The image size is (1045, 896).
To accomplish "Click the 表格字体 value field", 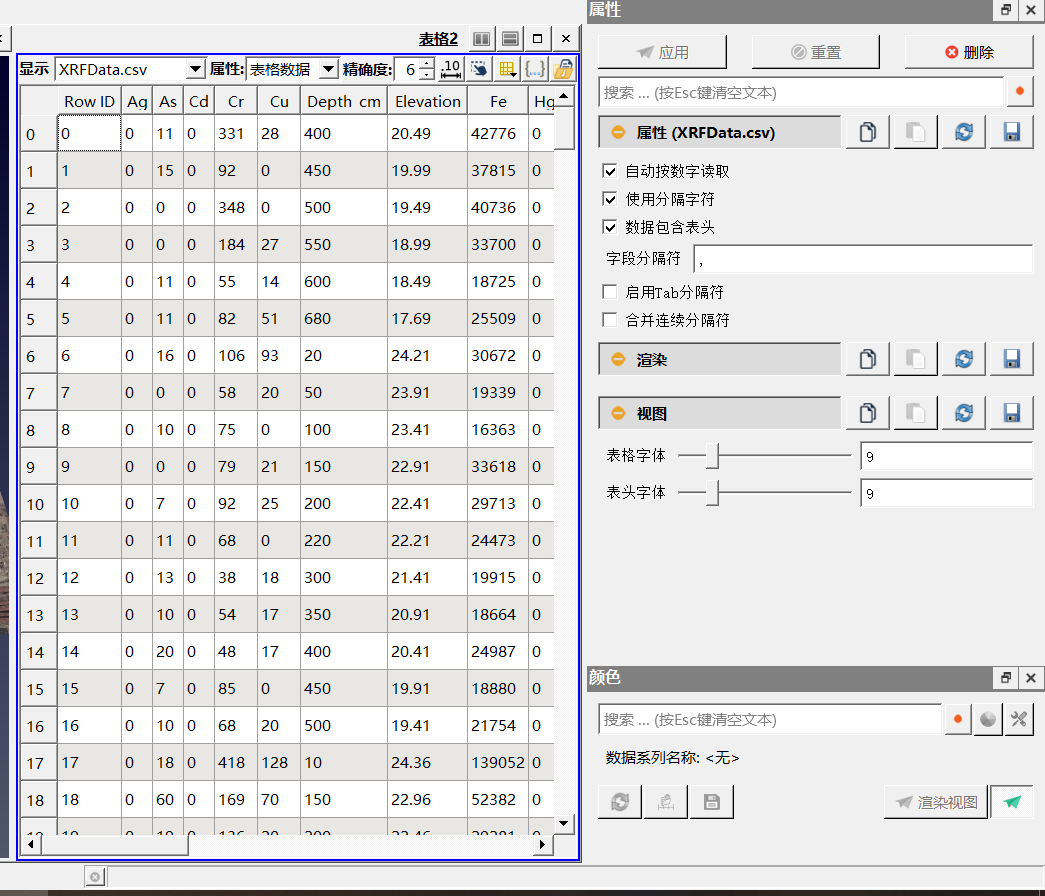I will point(946,457).
